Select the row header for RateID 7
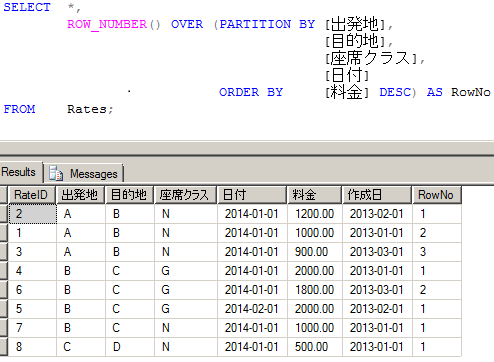 click(4, 328)
